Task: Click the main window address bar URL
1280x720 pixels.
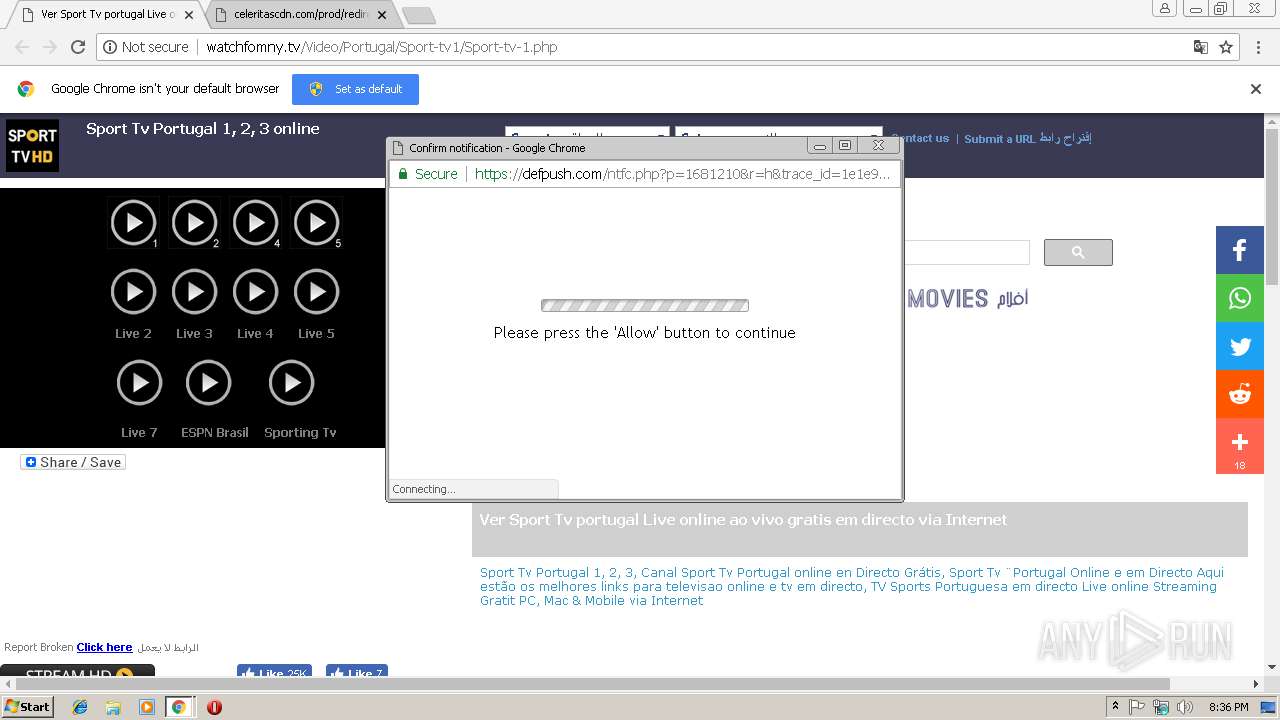Action: point(382,47)
